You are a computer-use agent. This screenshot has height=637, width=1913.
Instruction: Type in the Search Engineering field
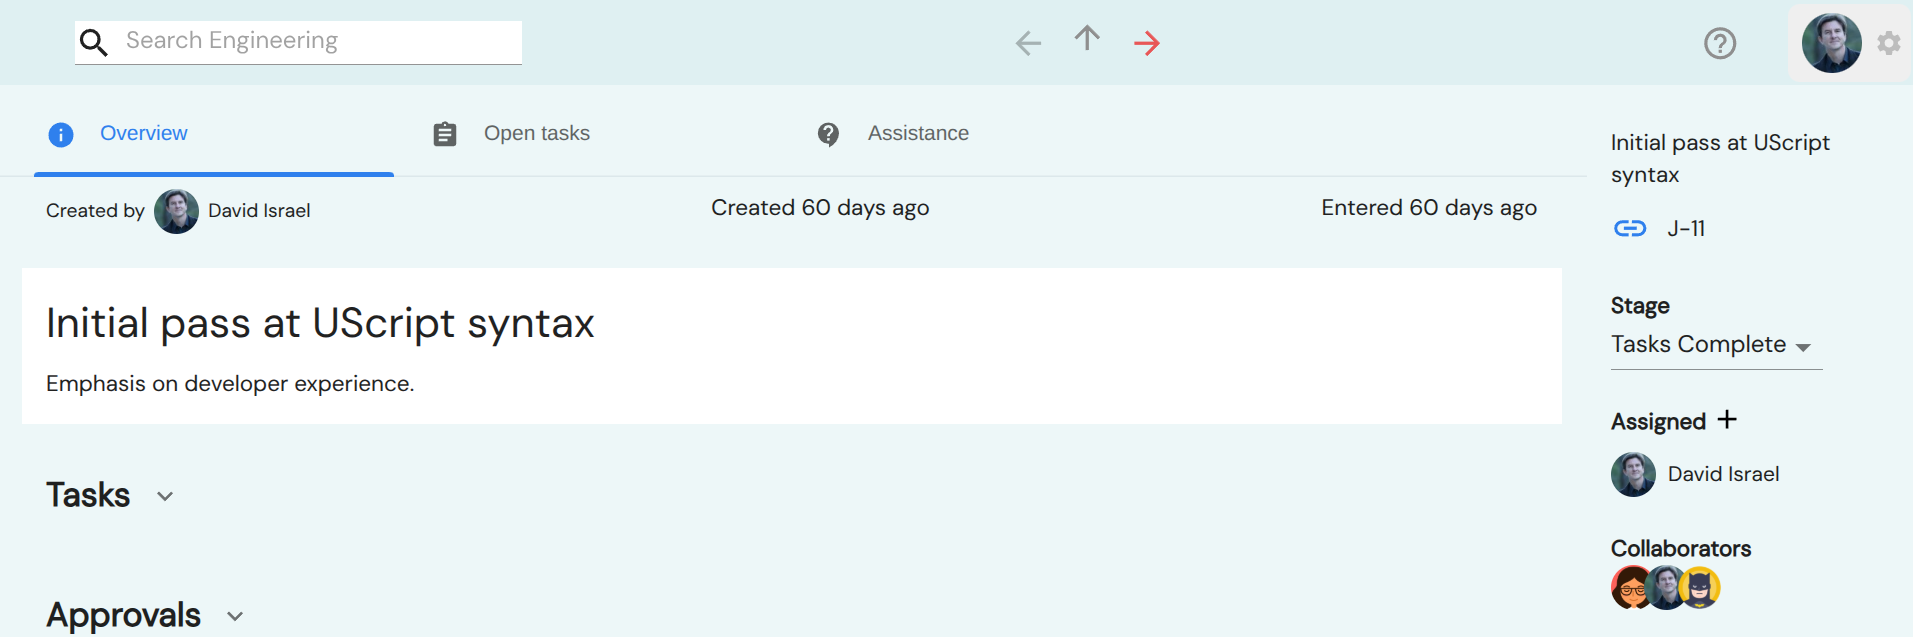pyautogui.click(x=320, y=41)
